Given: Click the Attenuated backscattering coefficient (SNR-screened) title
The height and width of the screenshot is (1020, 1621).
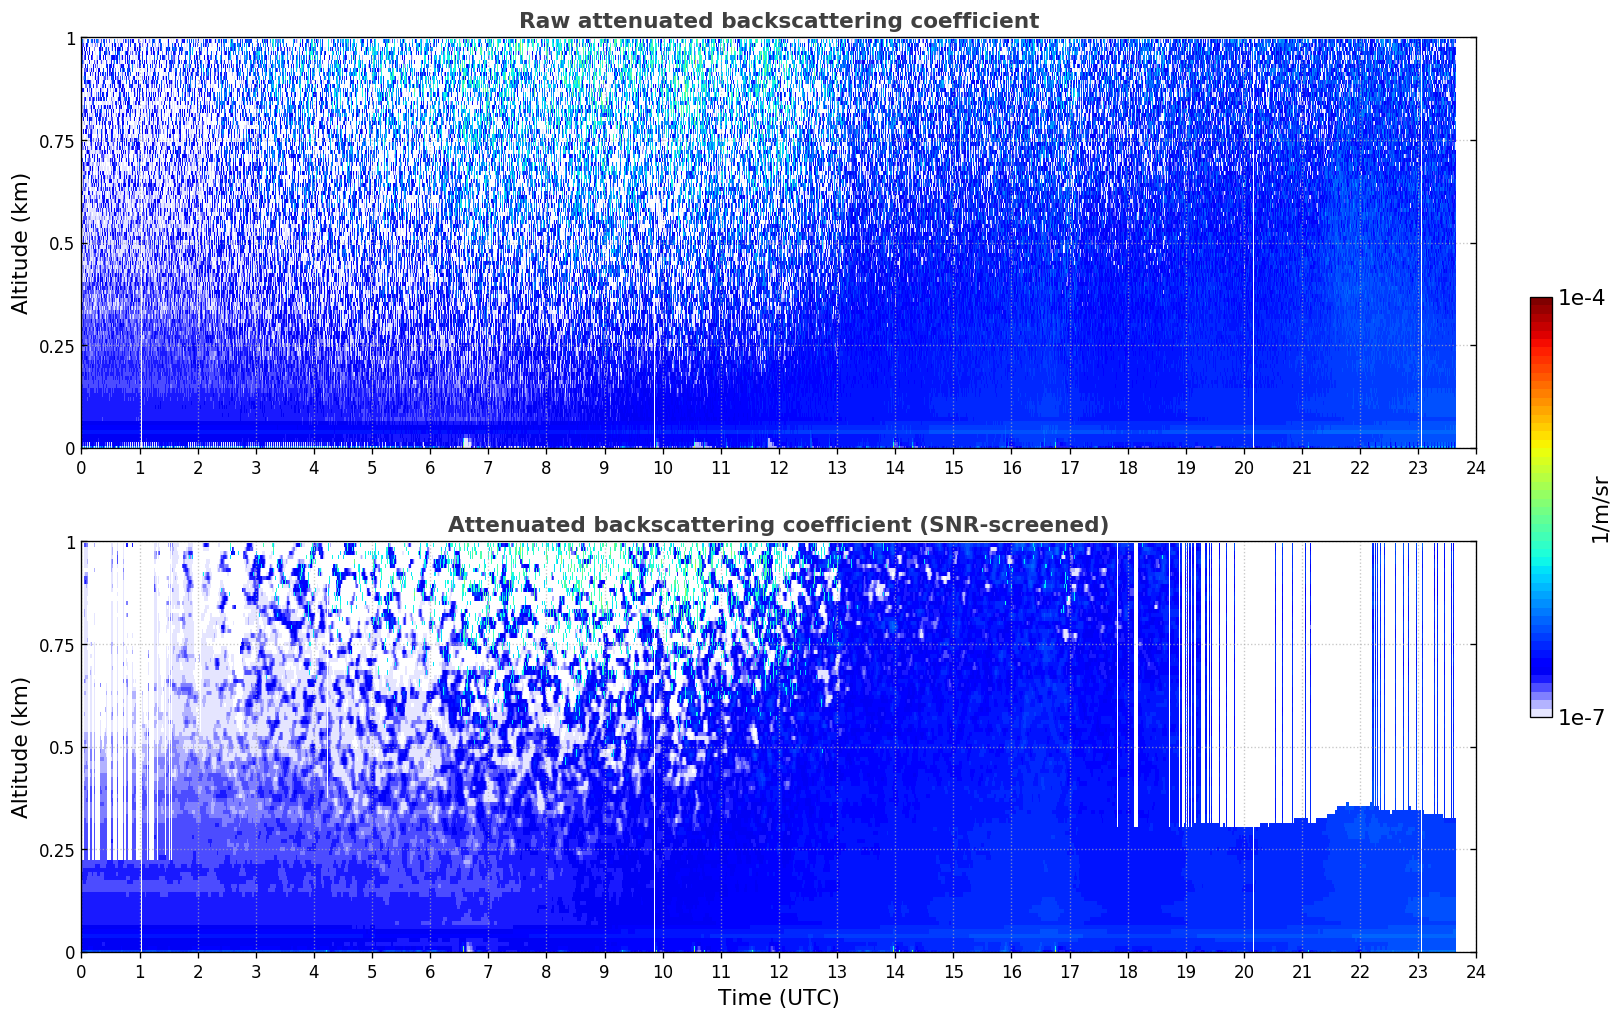Looking at the screenshot, I should [x=778, y=525].
